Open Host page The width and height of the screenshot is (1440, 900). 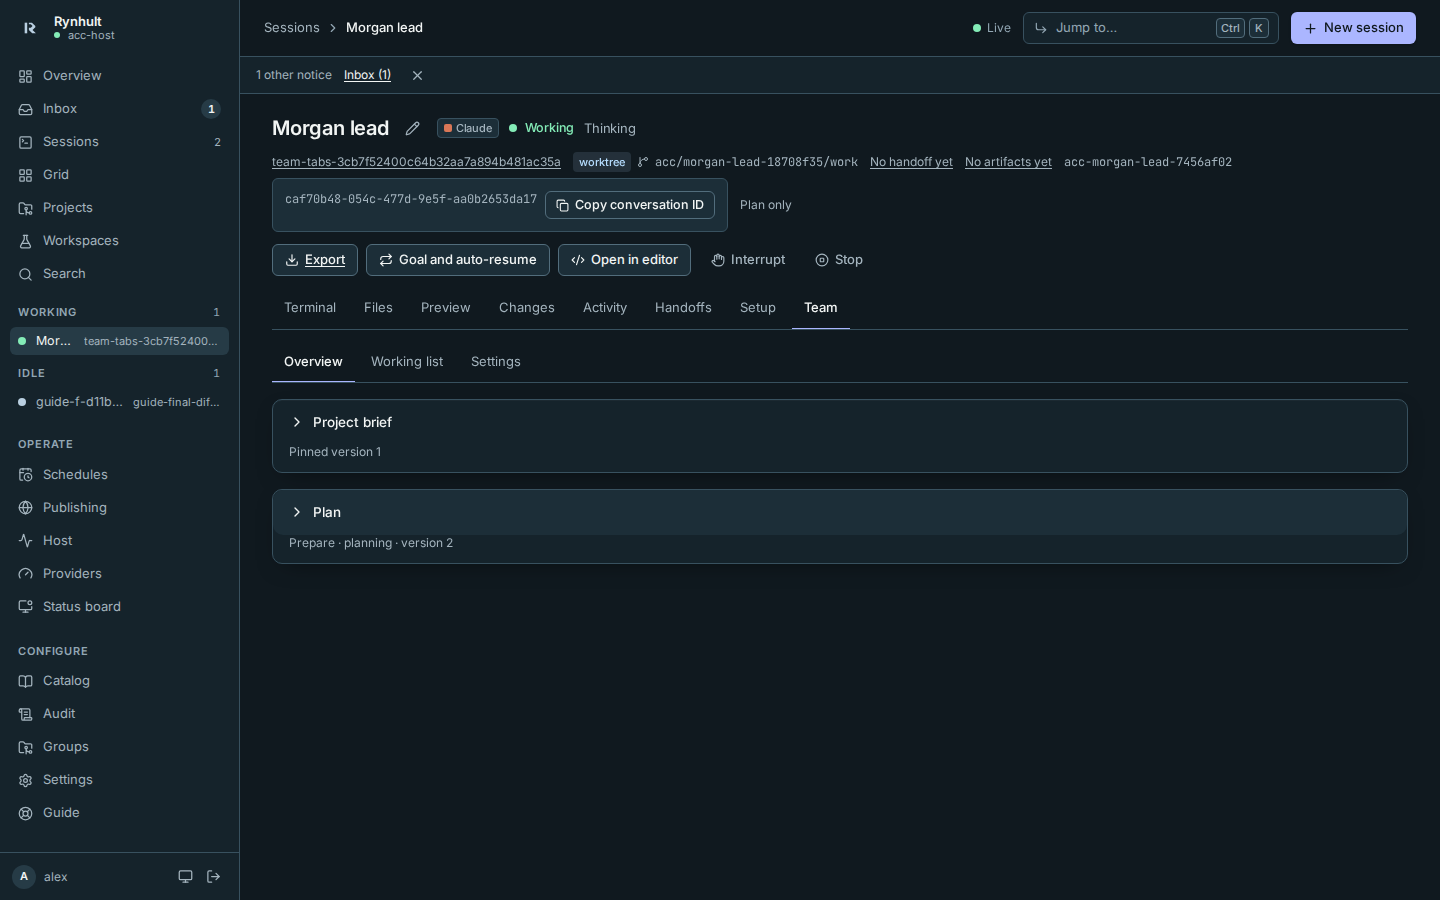pos(119,541)
